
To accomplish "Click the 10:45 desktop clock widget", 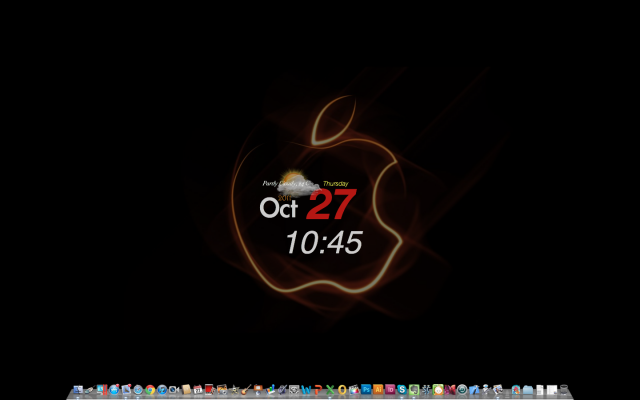I will tap(324, 242).
